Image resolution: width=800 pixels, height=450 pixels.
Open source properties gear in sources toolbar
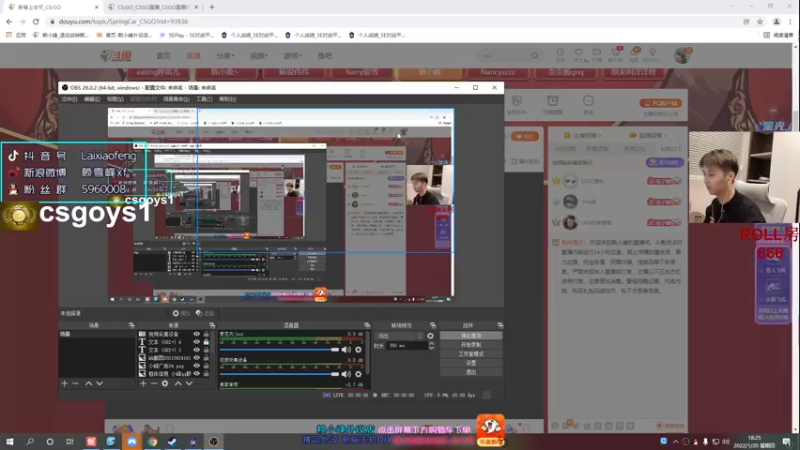tap(165, 383)
